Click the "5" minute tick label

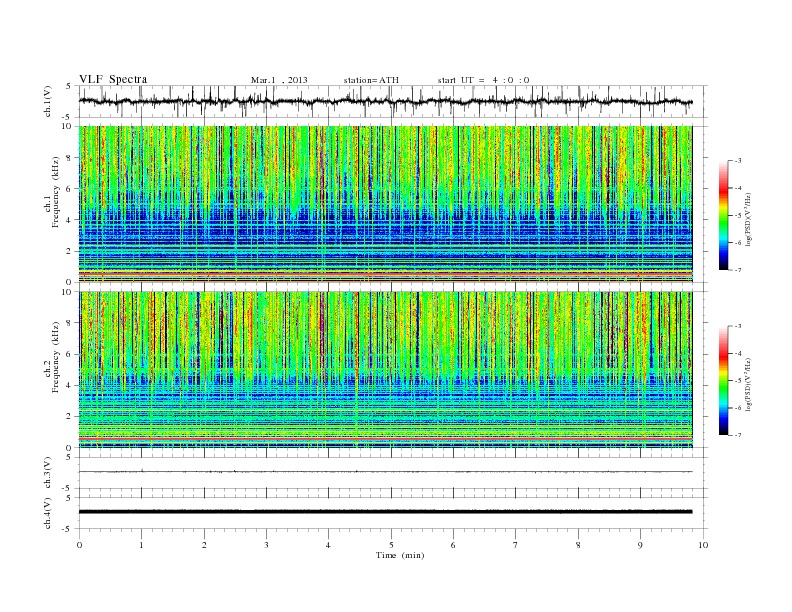tap(391, 545)
